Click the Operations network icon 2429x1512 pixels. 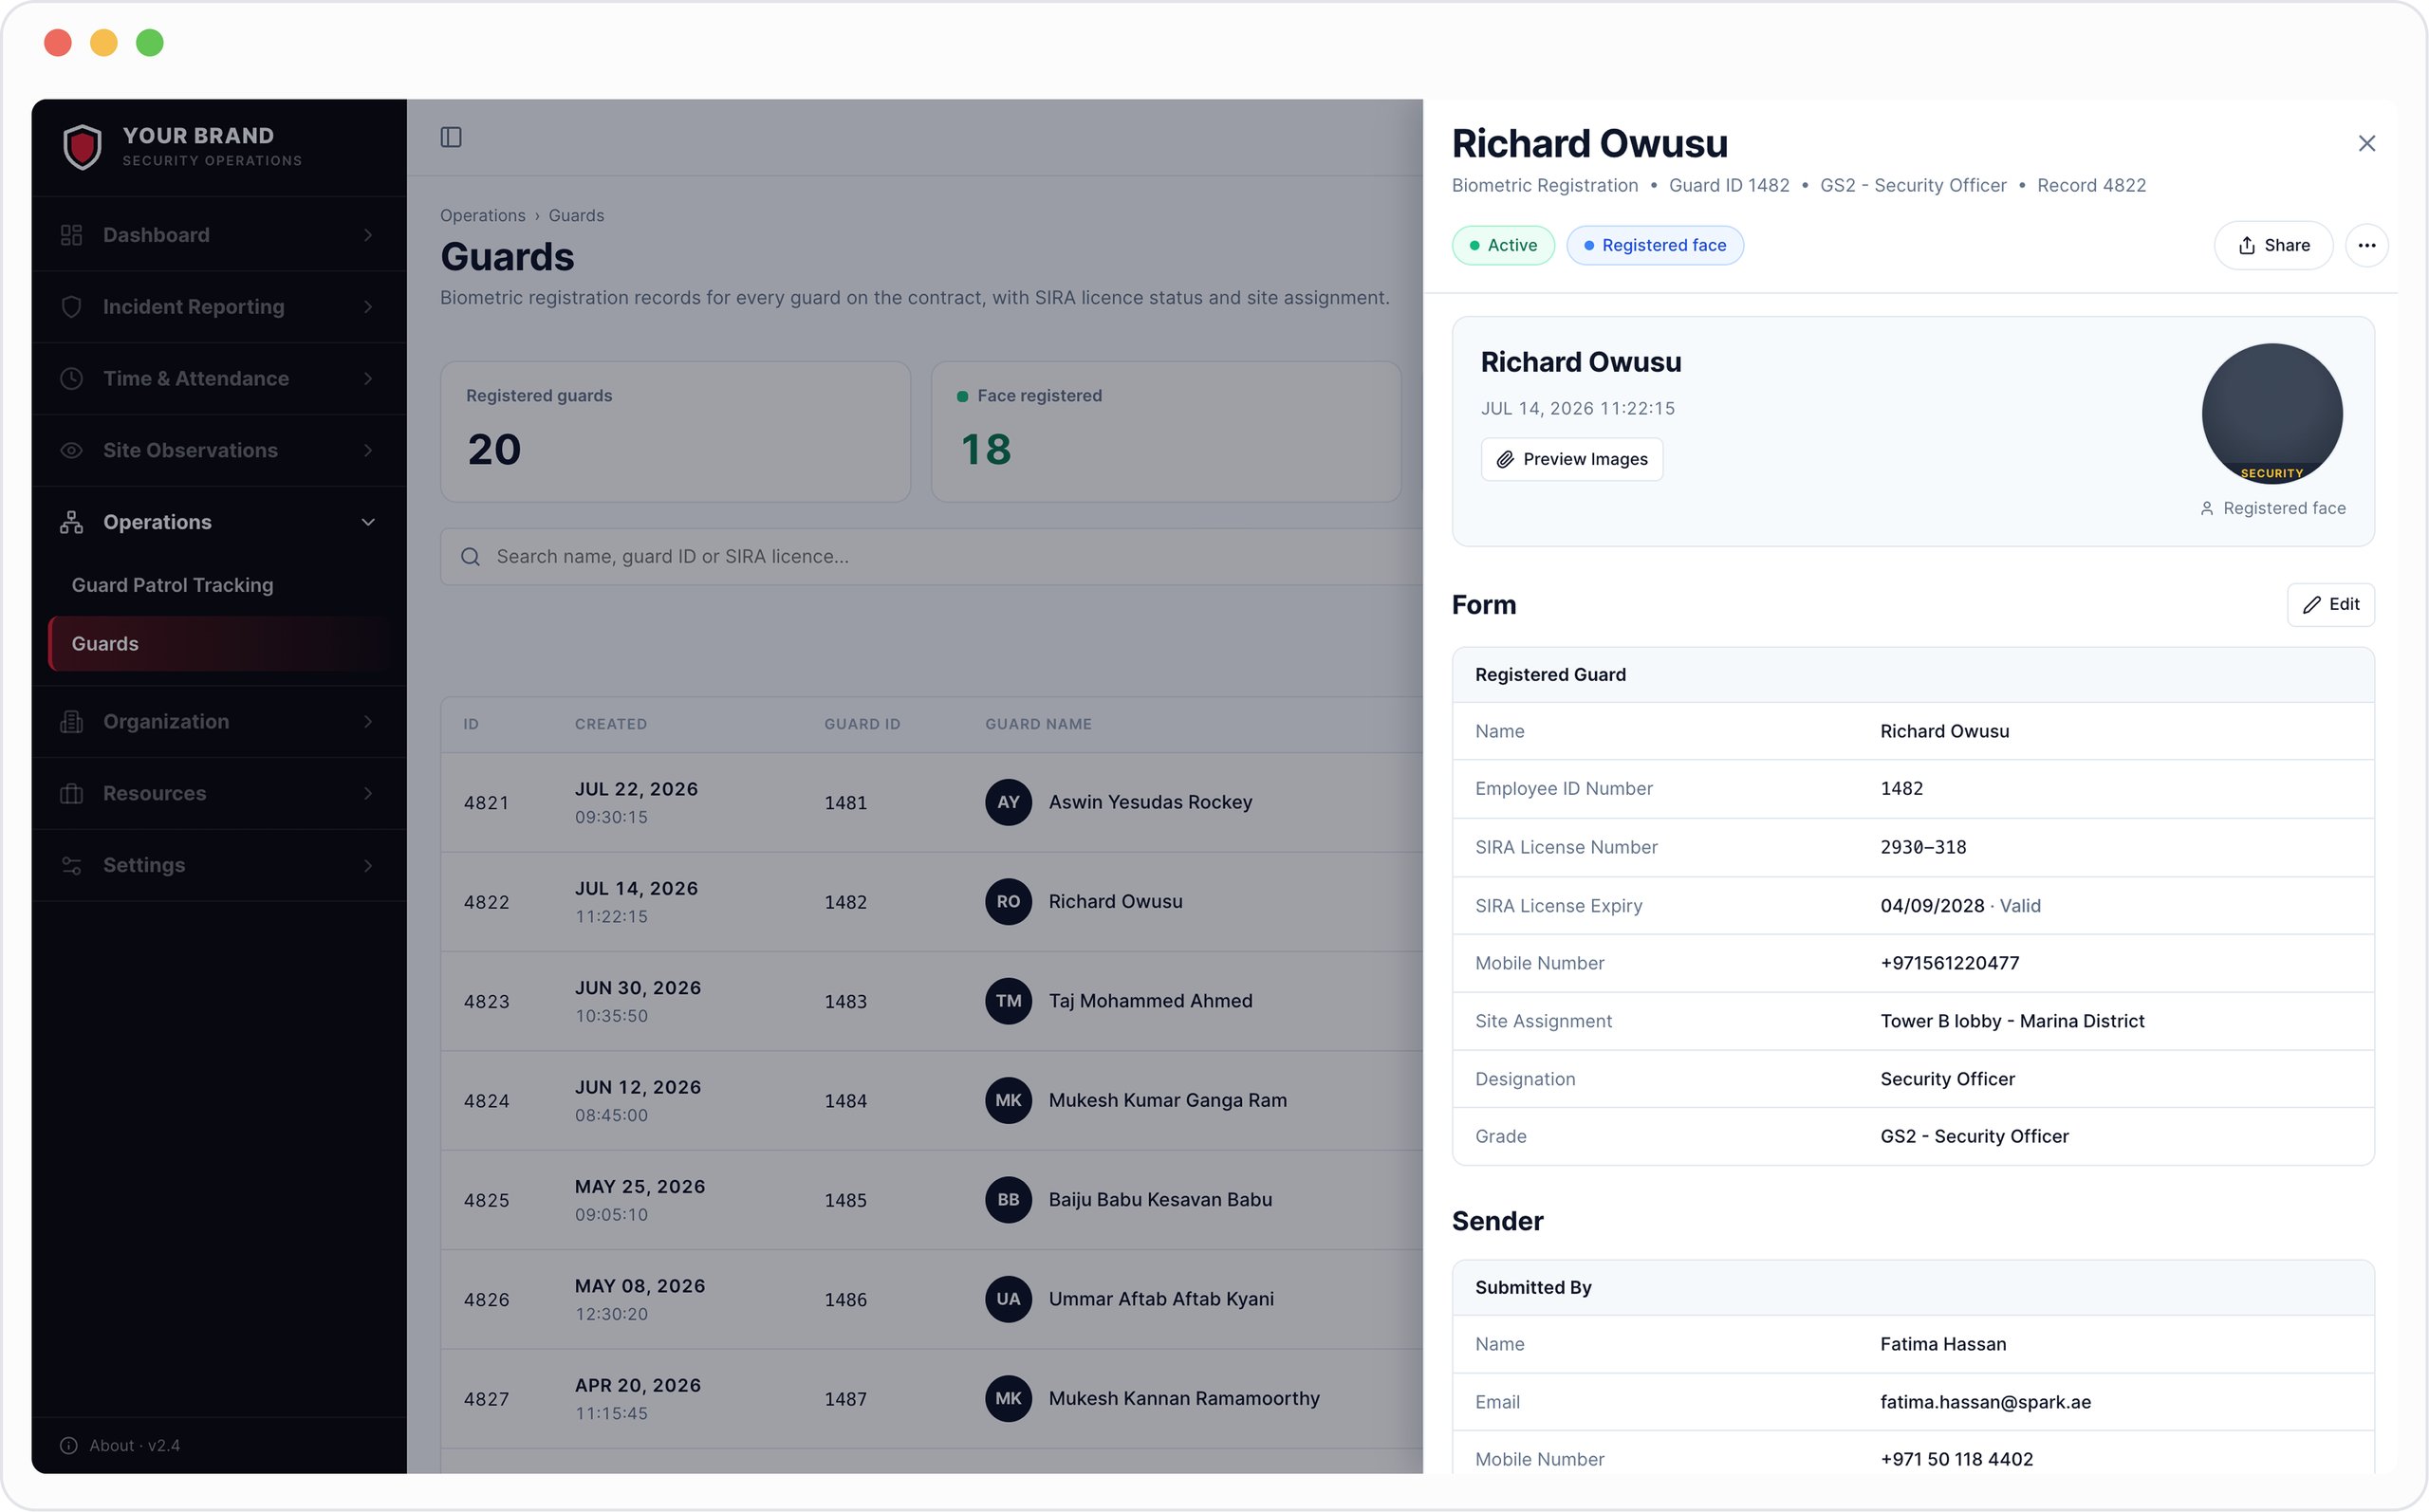71,522
